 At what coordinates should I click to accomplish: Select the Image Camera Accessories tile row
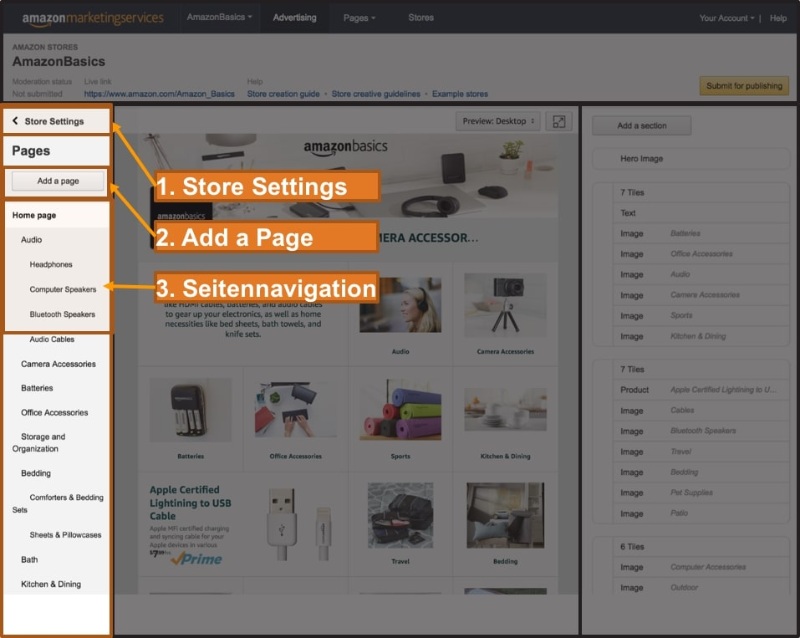click(701, 295)
